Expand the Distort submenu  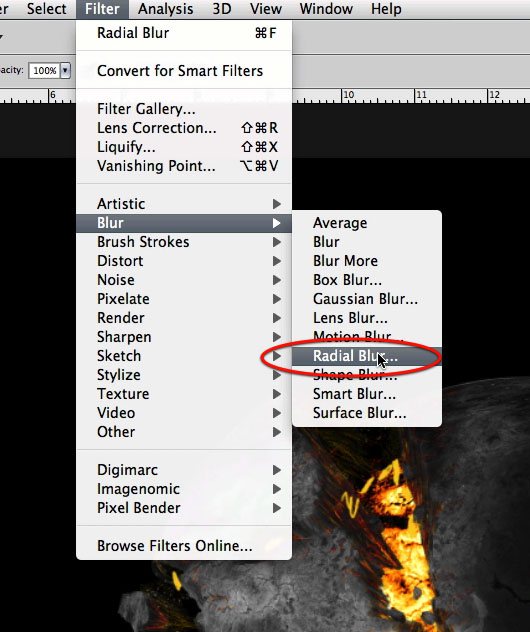click(x=184, y=261)
